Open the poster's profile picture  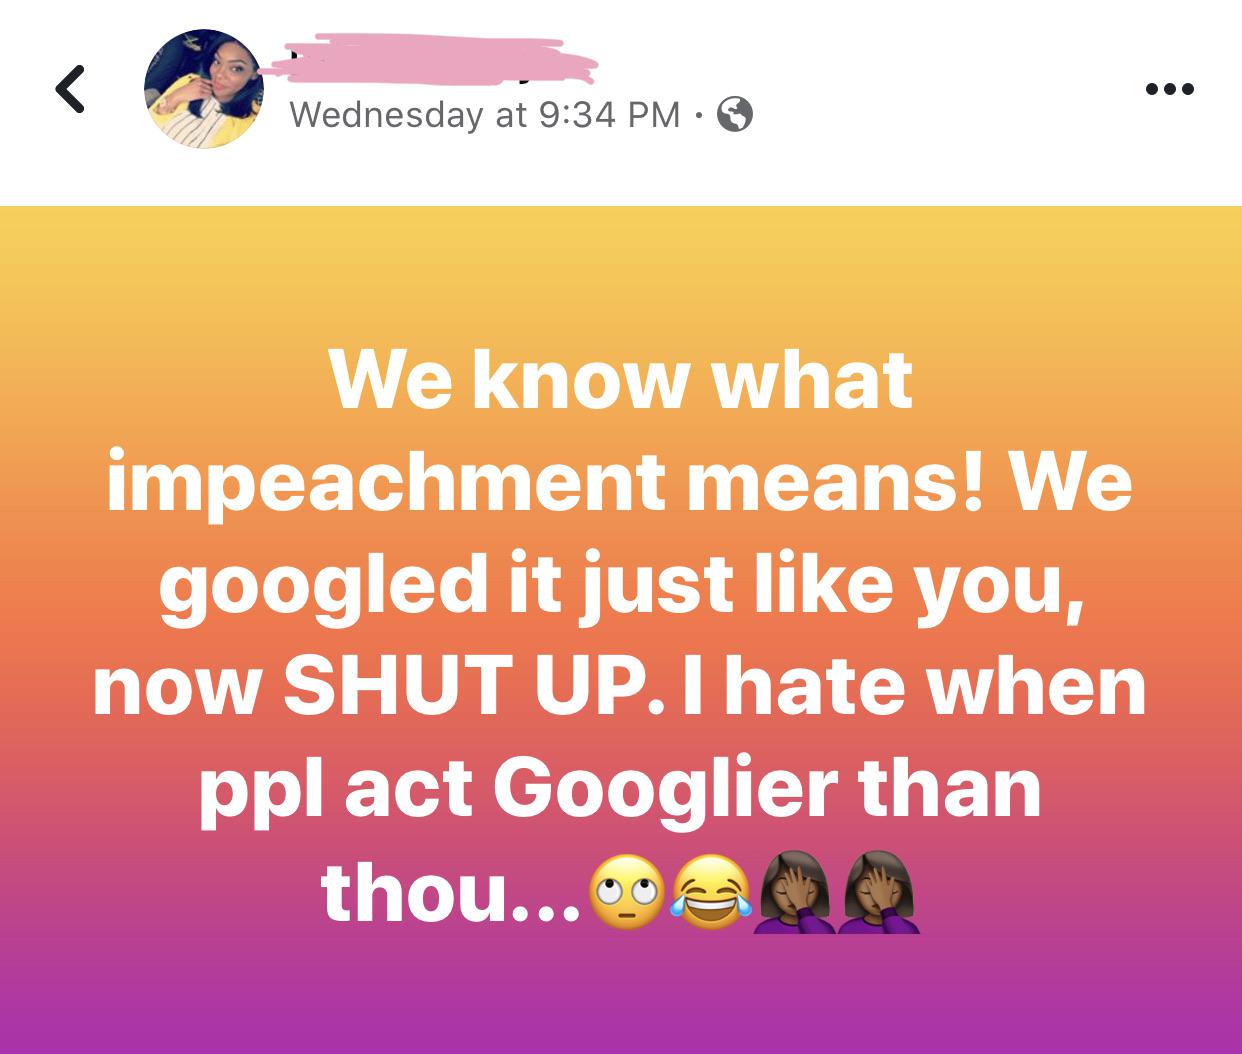pyautogui.click(x=204, y=89)
